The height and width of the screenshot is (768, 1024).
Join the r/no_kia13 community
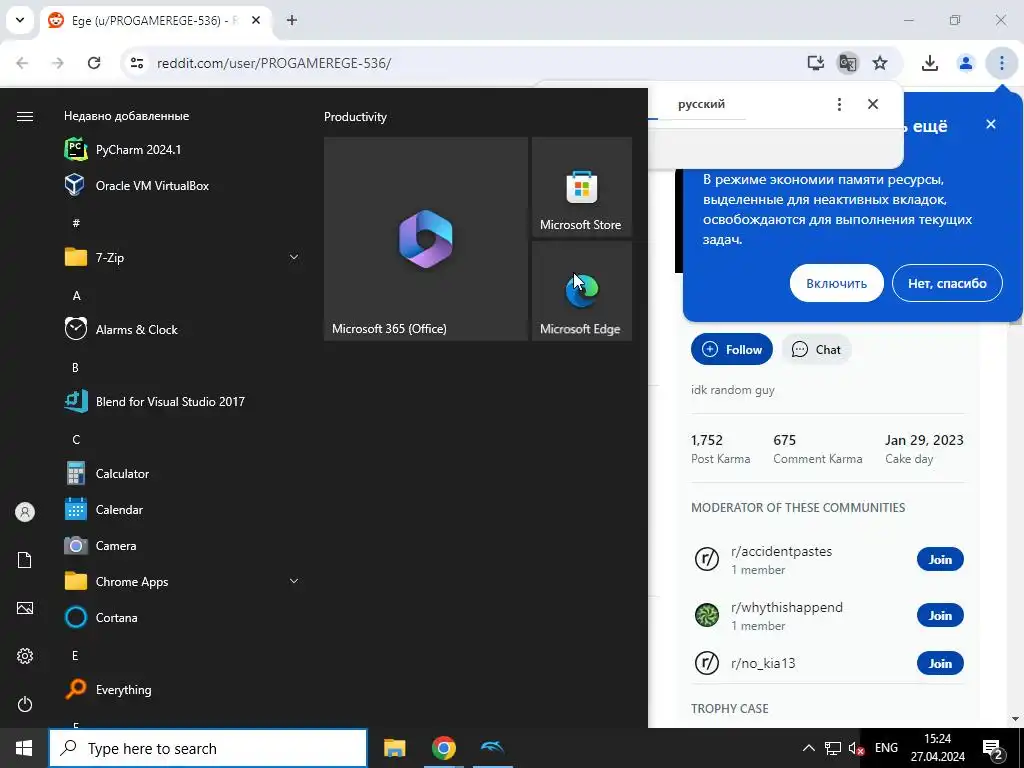click(940, 664)
